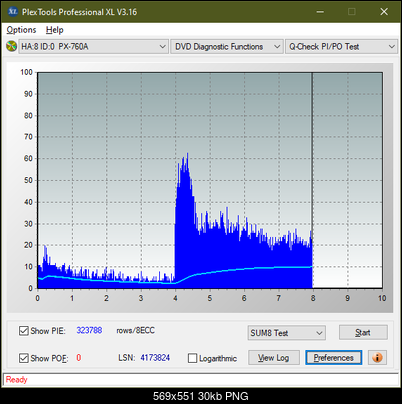Viewport: 402px width, 404px height.
Task: Click the orange info icon button
Action: pos(377,358)
